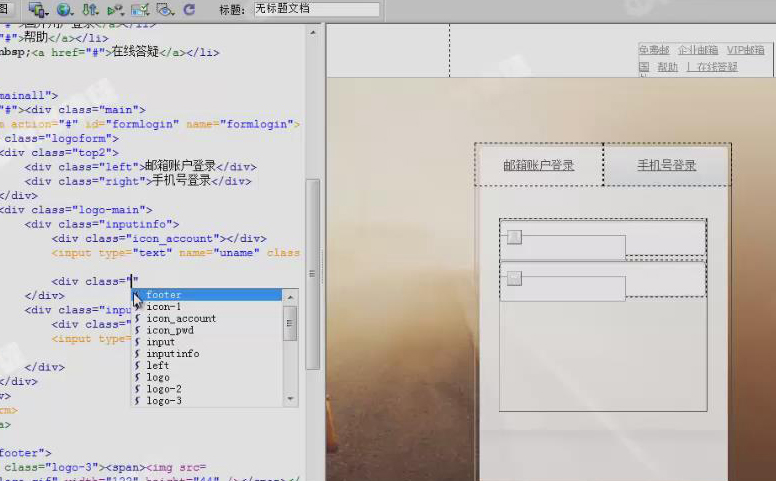This screenshot has width=776, height=481.
Task: Pick "inputinfo" from the class suggestions
Action: click(x=172, y=354)
